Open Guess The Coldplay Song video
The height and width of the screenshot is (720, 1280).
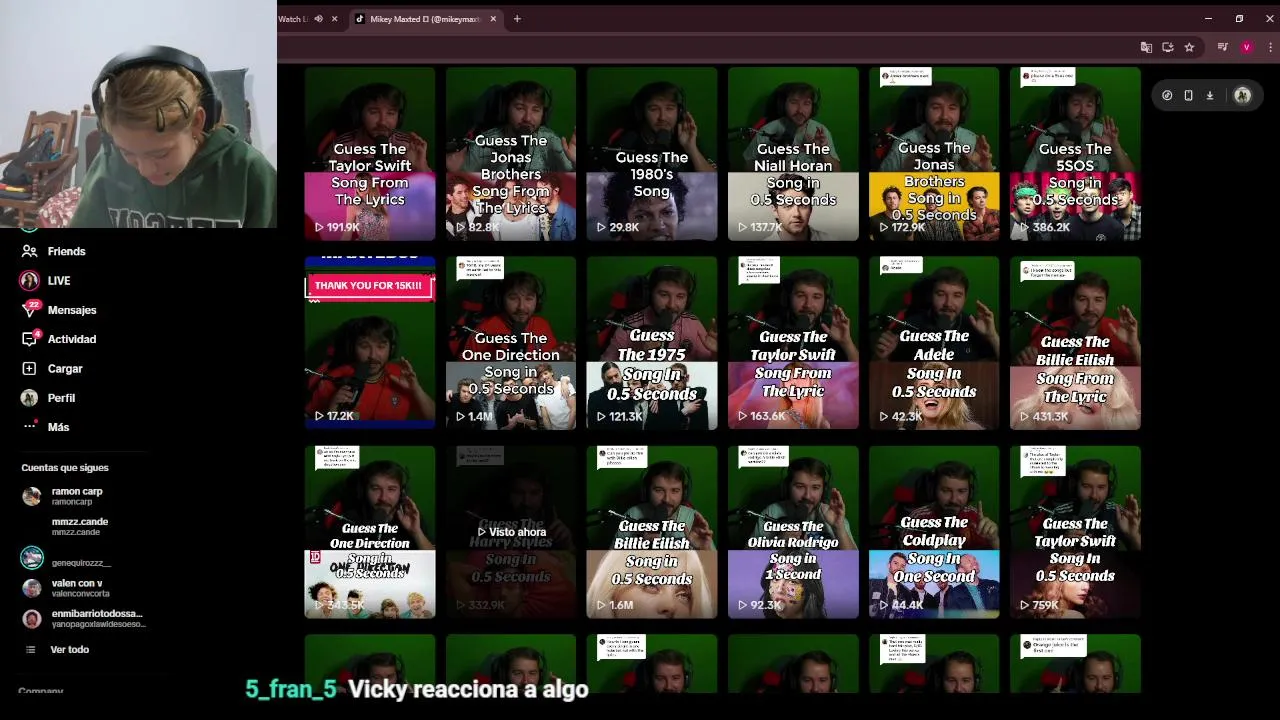[x=934, y=532]
